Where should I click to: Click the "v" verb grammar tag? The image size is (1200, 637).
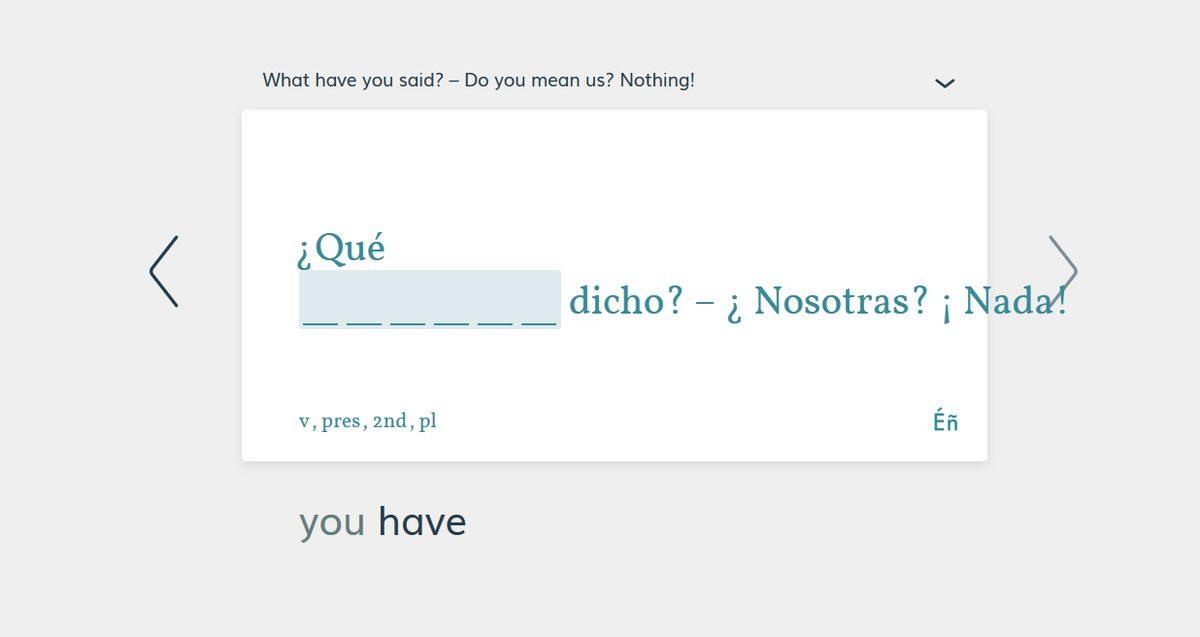304,422
